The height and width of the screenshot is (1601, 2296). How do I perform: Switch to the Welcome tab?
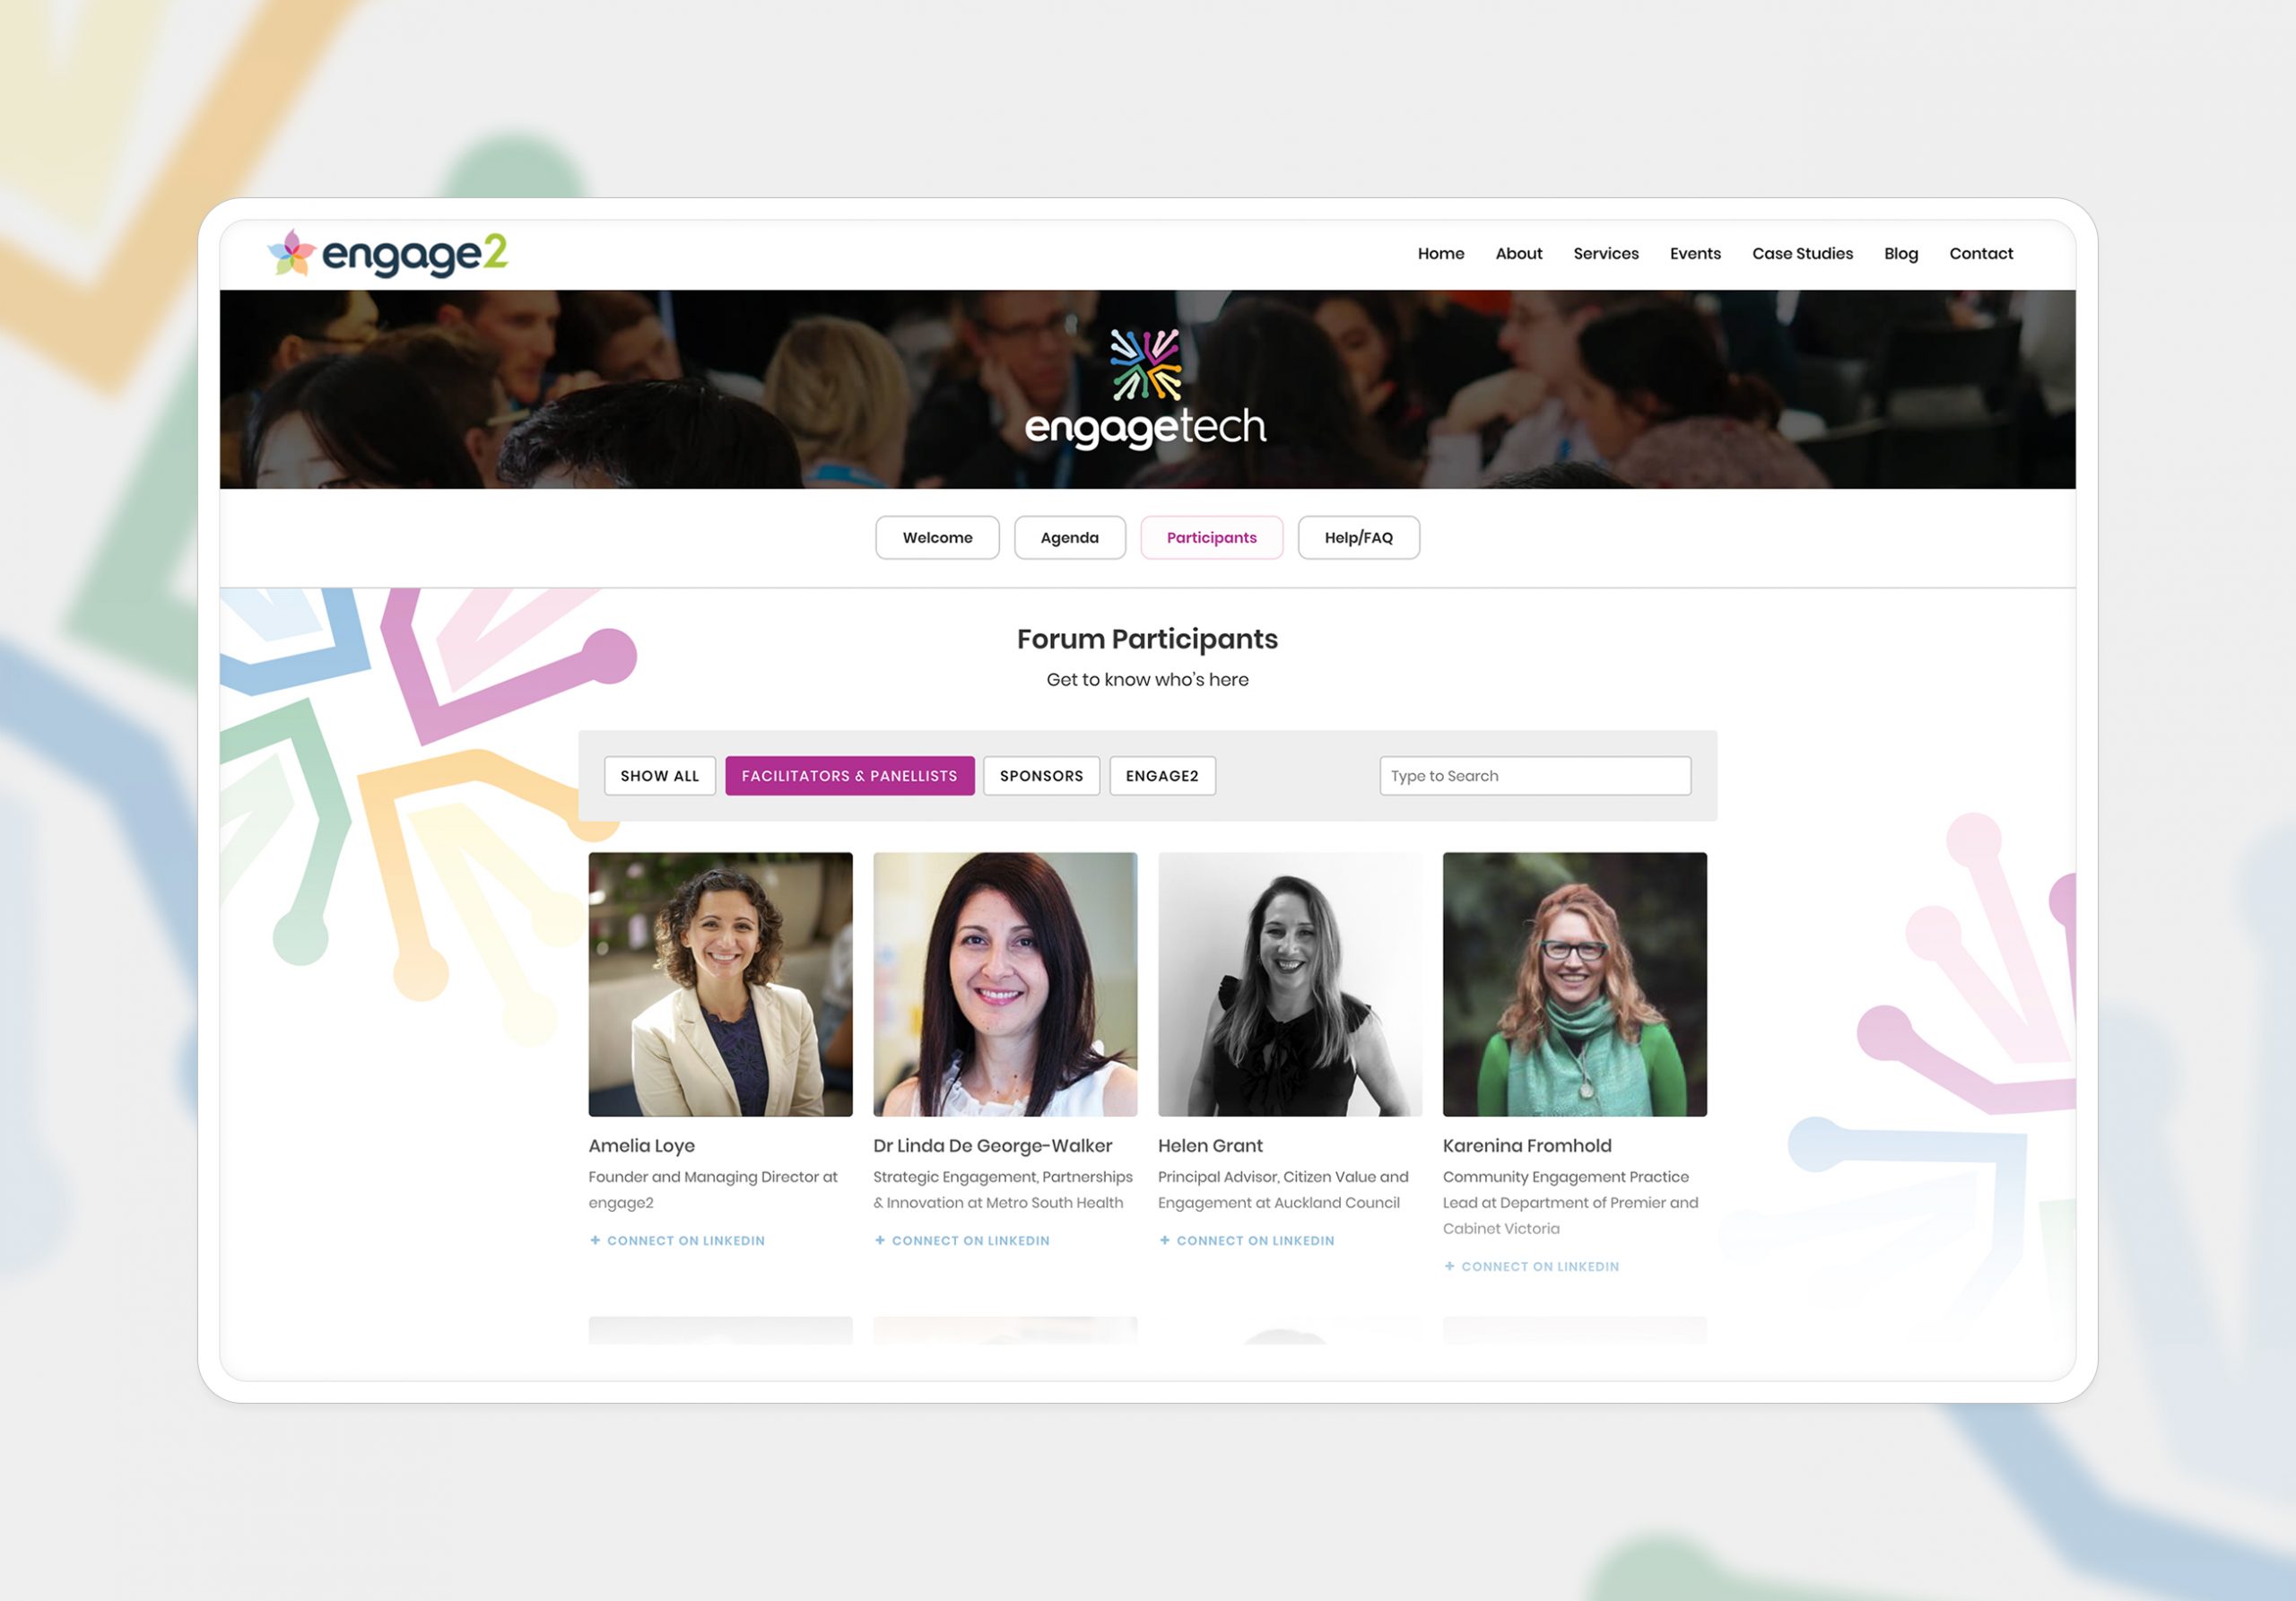point(937,538)
